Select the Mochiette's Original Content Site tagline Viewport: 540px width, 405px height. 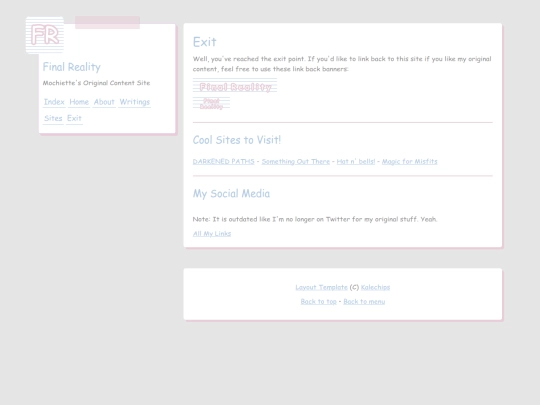click(96, 83)
